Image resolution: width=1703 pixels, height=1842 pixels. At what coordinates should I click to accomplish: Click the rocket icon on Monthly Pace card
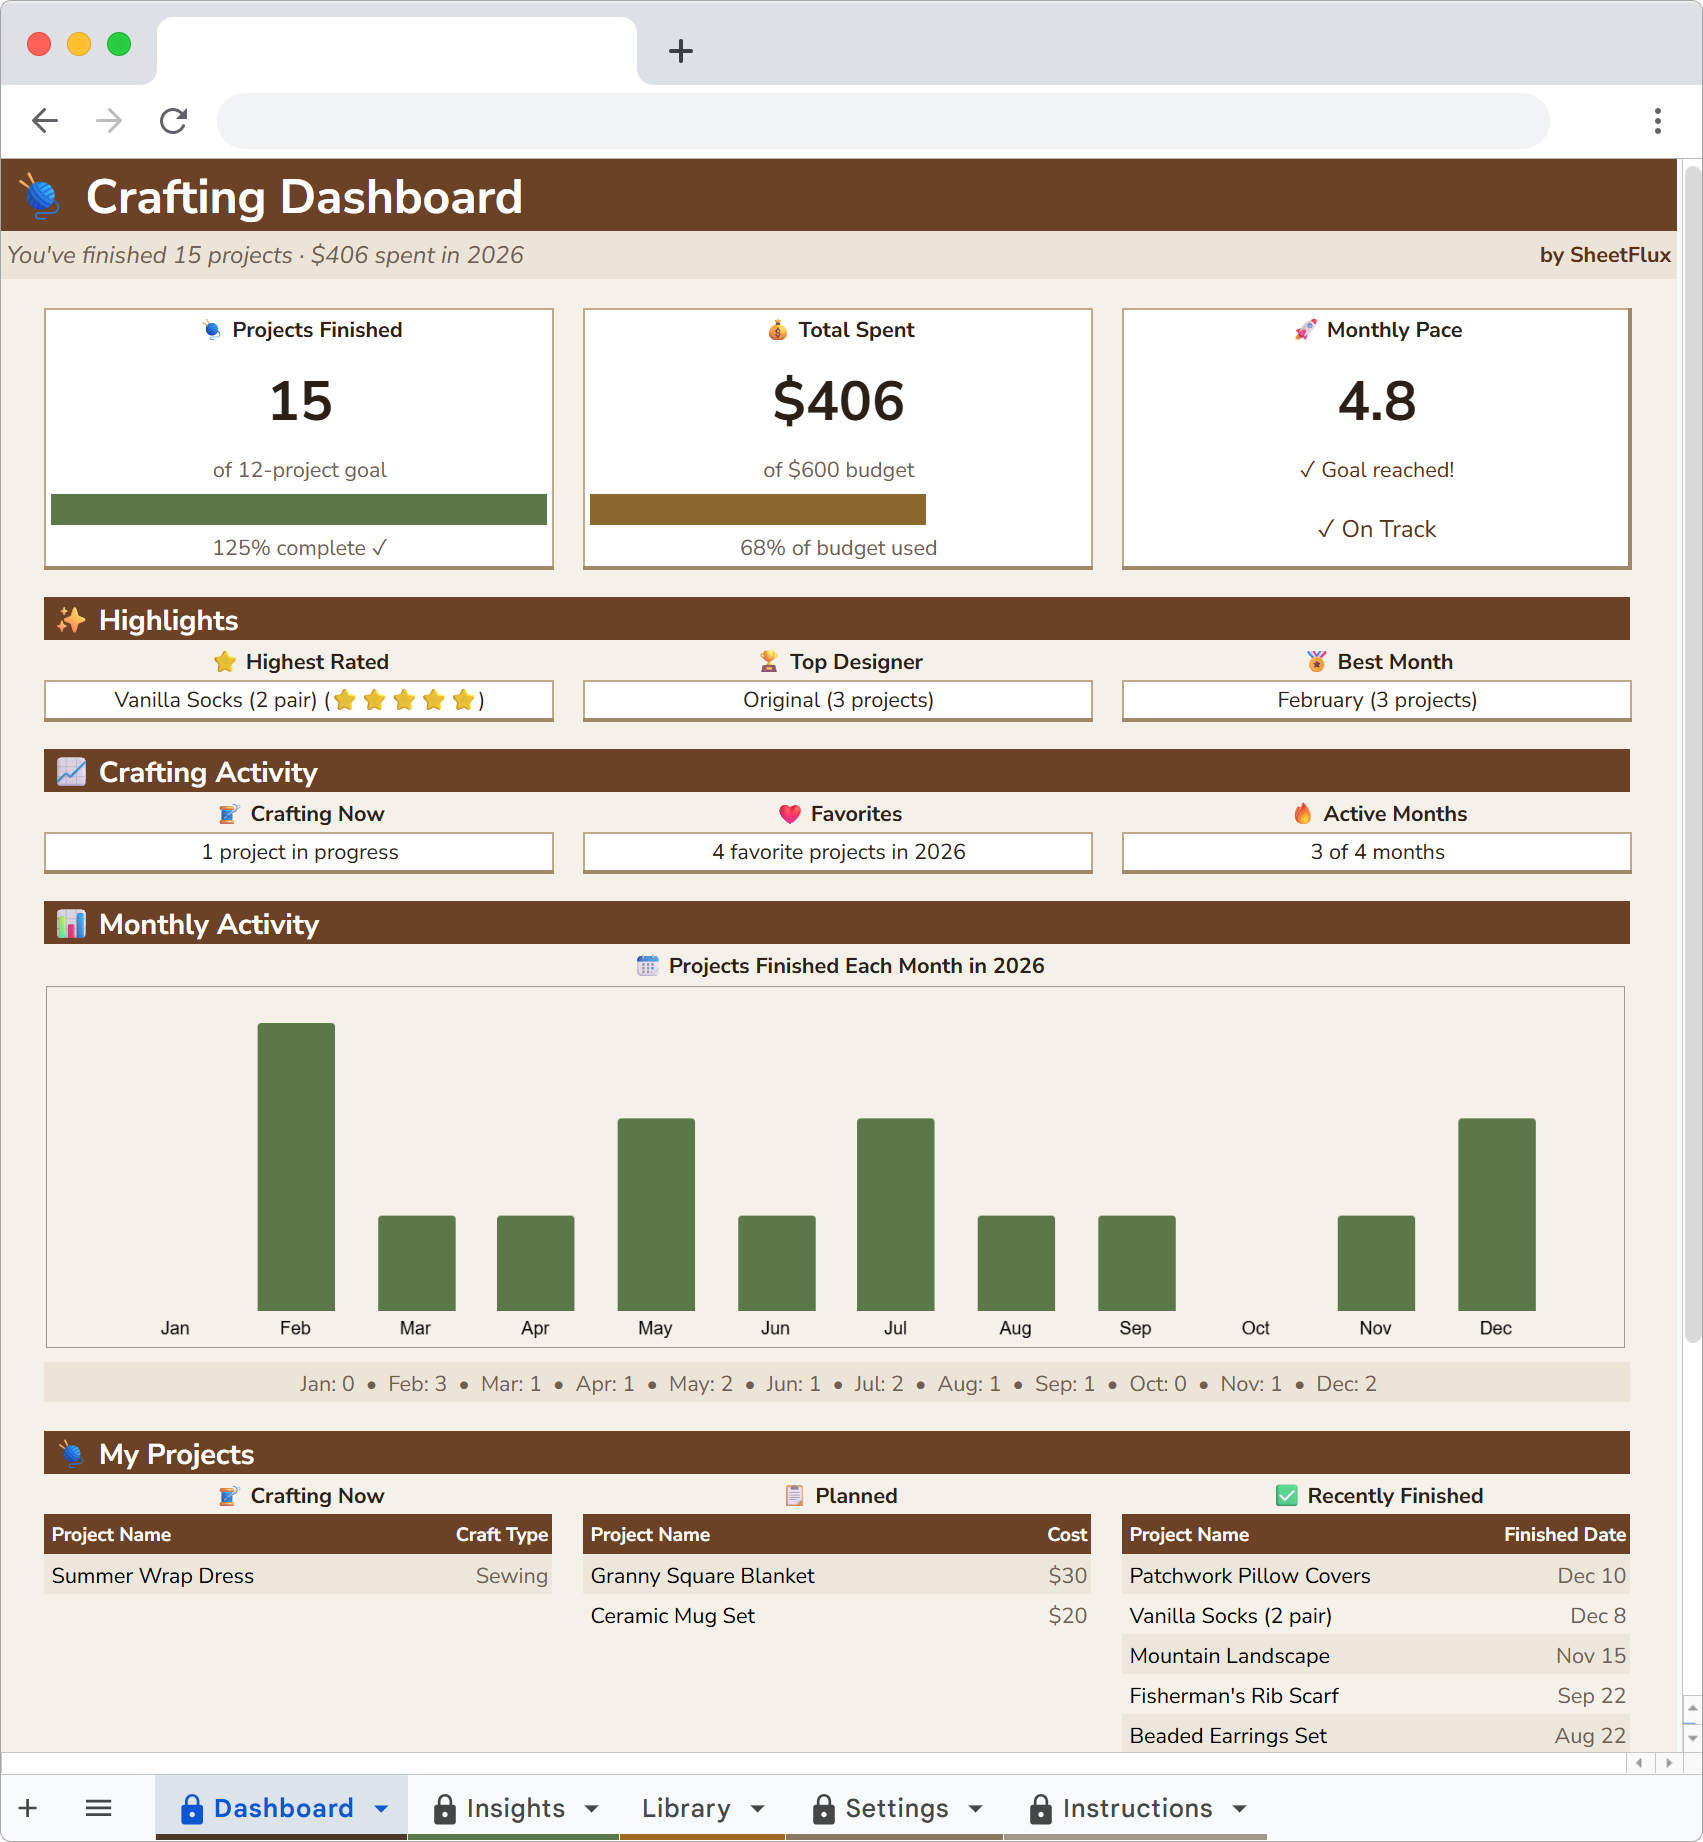[x=1303, y=329]
